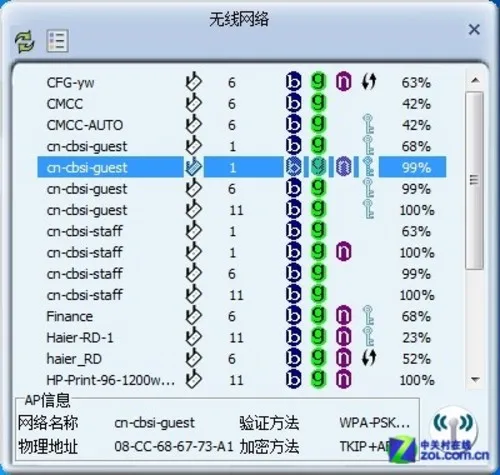This screenshot has height=475, width=500.
Task: Click the MAC address 08-CC-68-67-73-A1
Action: [x=174, y=446]
